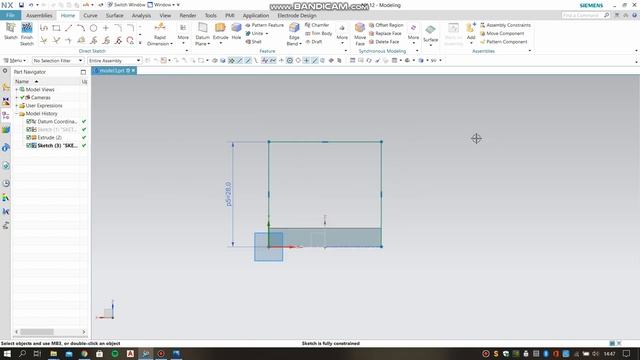Viewport: 640px width, 360px height.
Task: Open the Rapid Dimension dropdown arrow
Action: click(171, 44)
